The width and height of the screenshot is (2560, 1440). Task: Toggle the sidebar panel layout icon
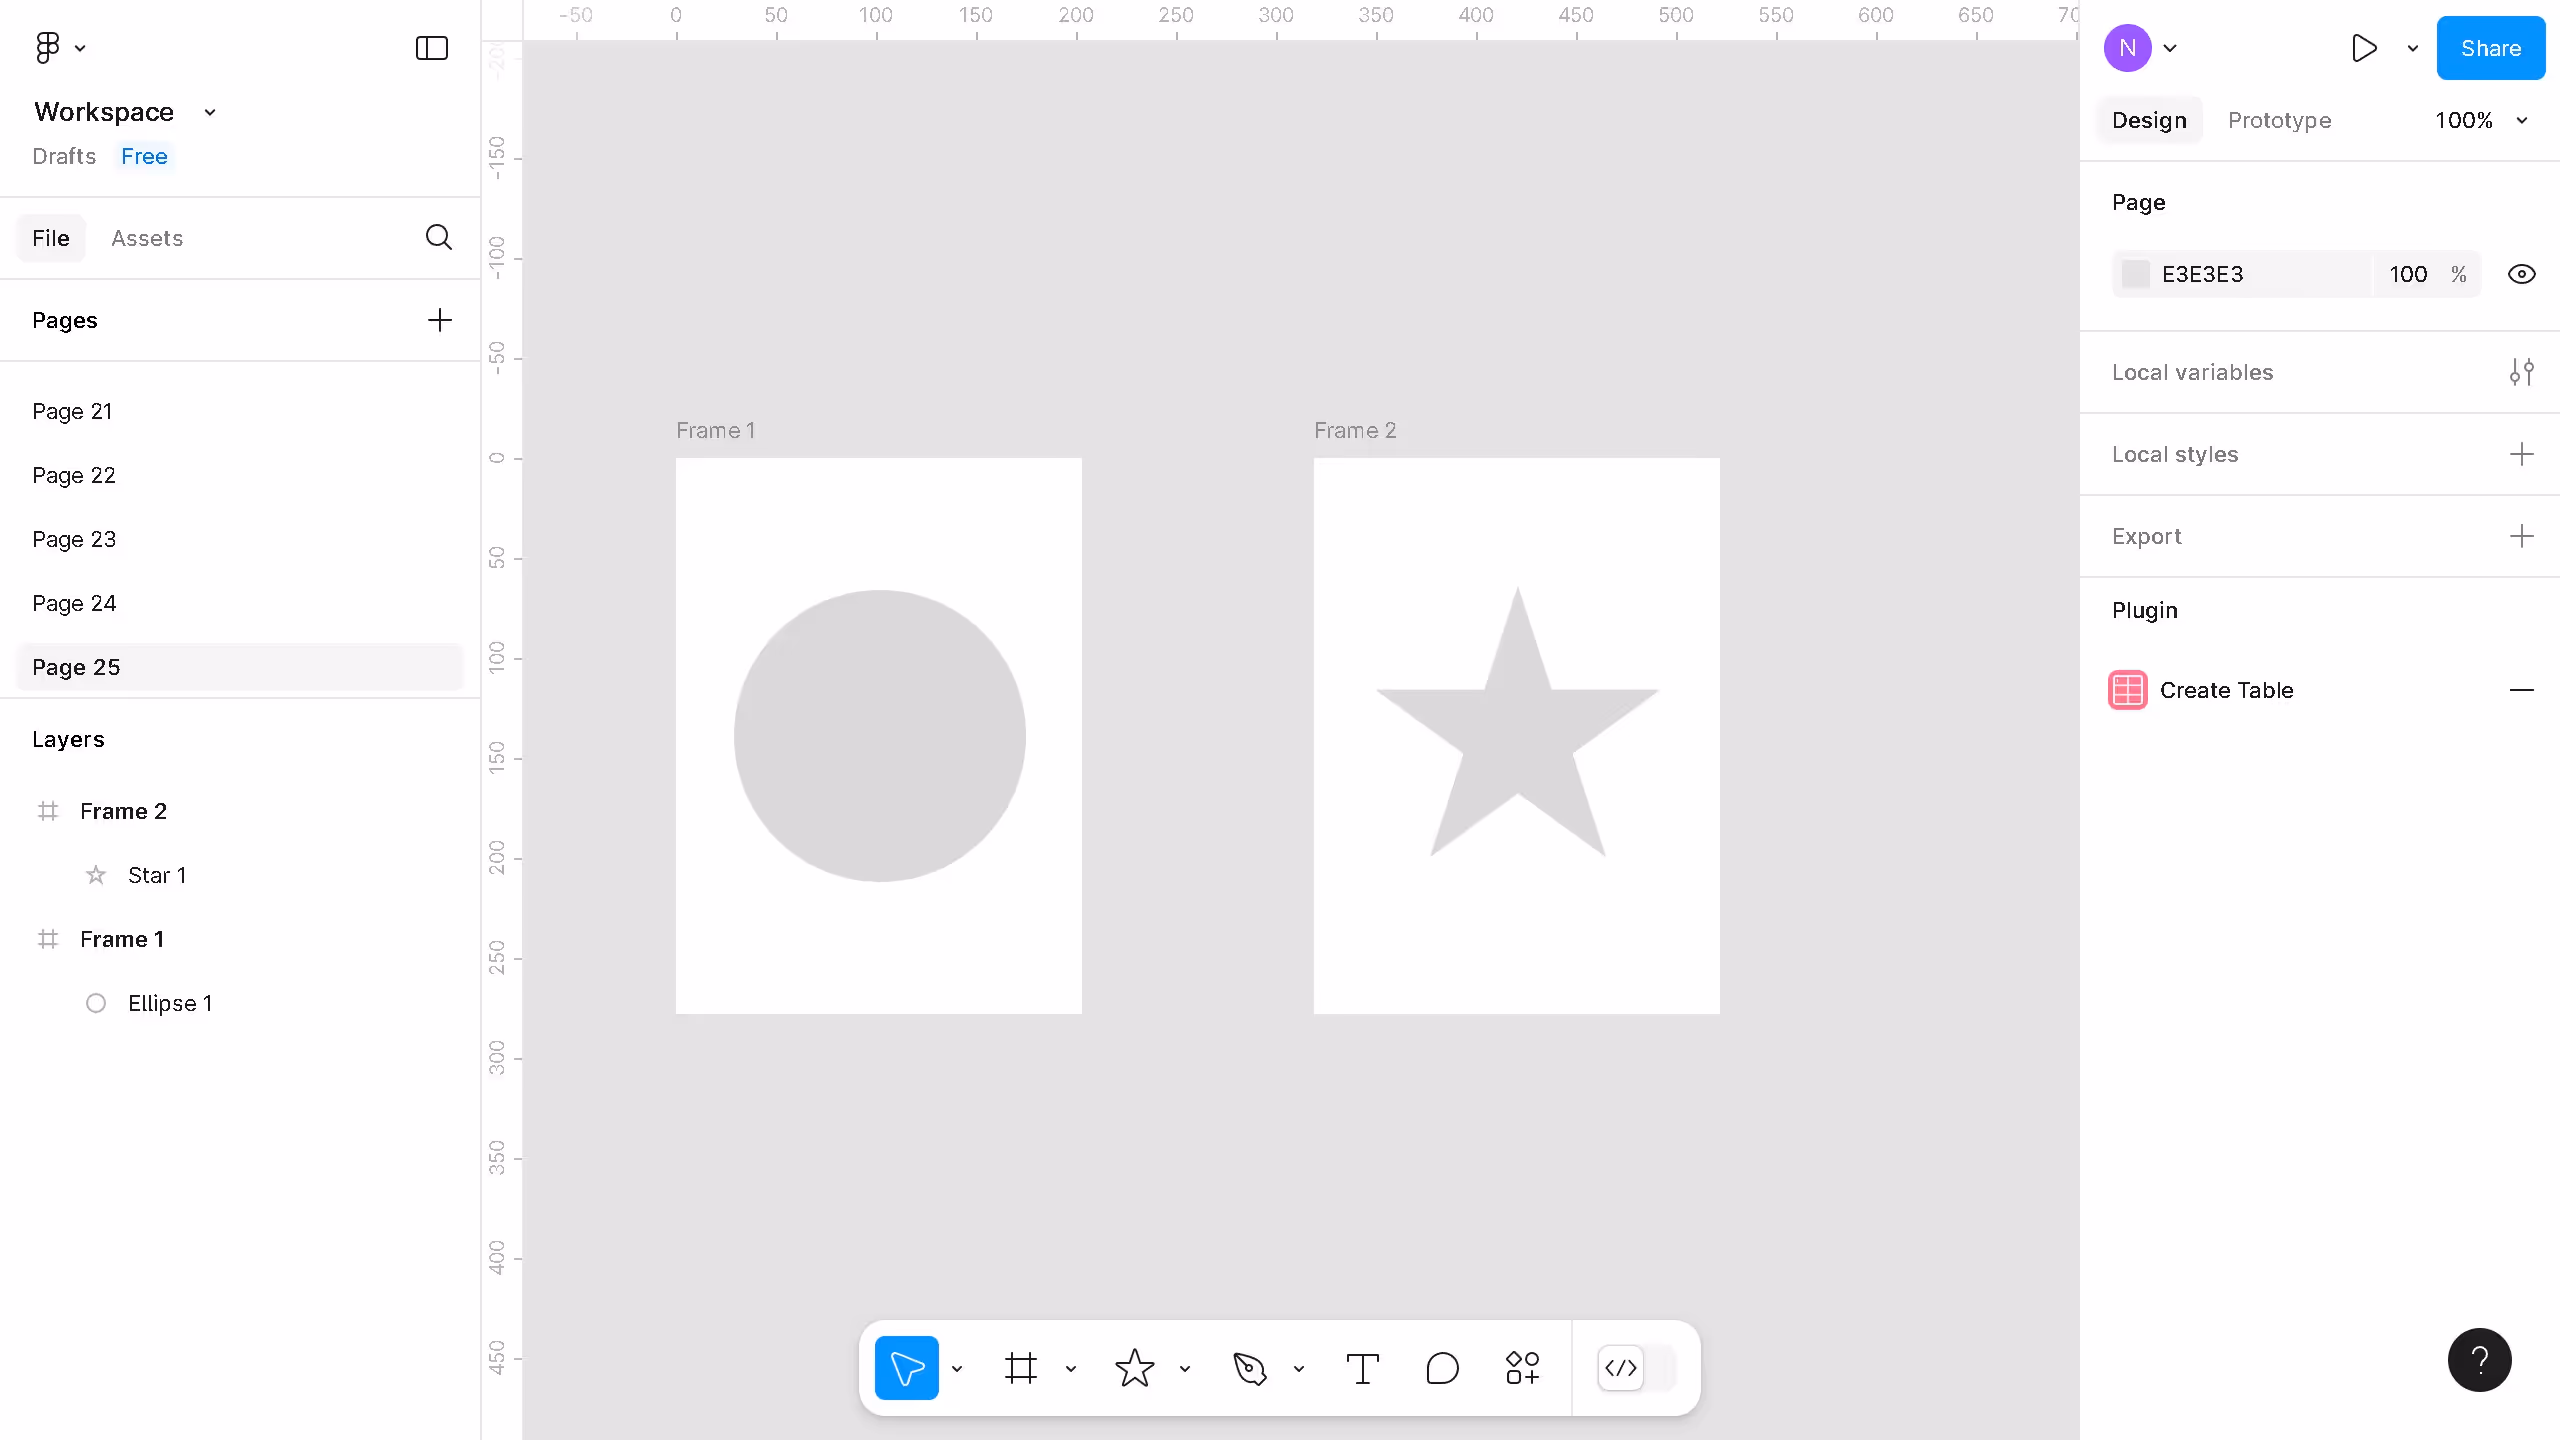pyautogui.click(x=431, y=48)
